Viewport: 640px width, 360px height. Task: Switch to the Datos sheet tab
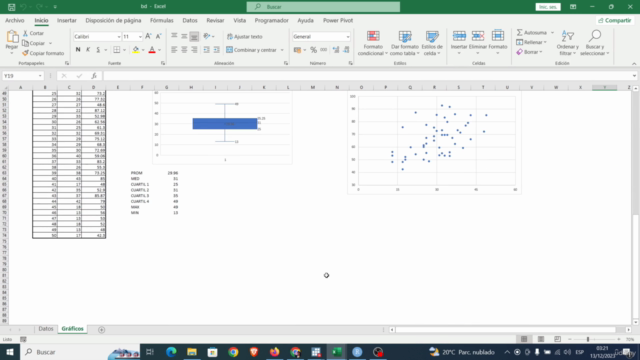(46, 329)
